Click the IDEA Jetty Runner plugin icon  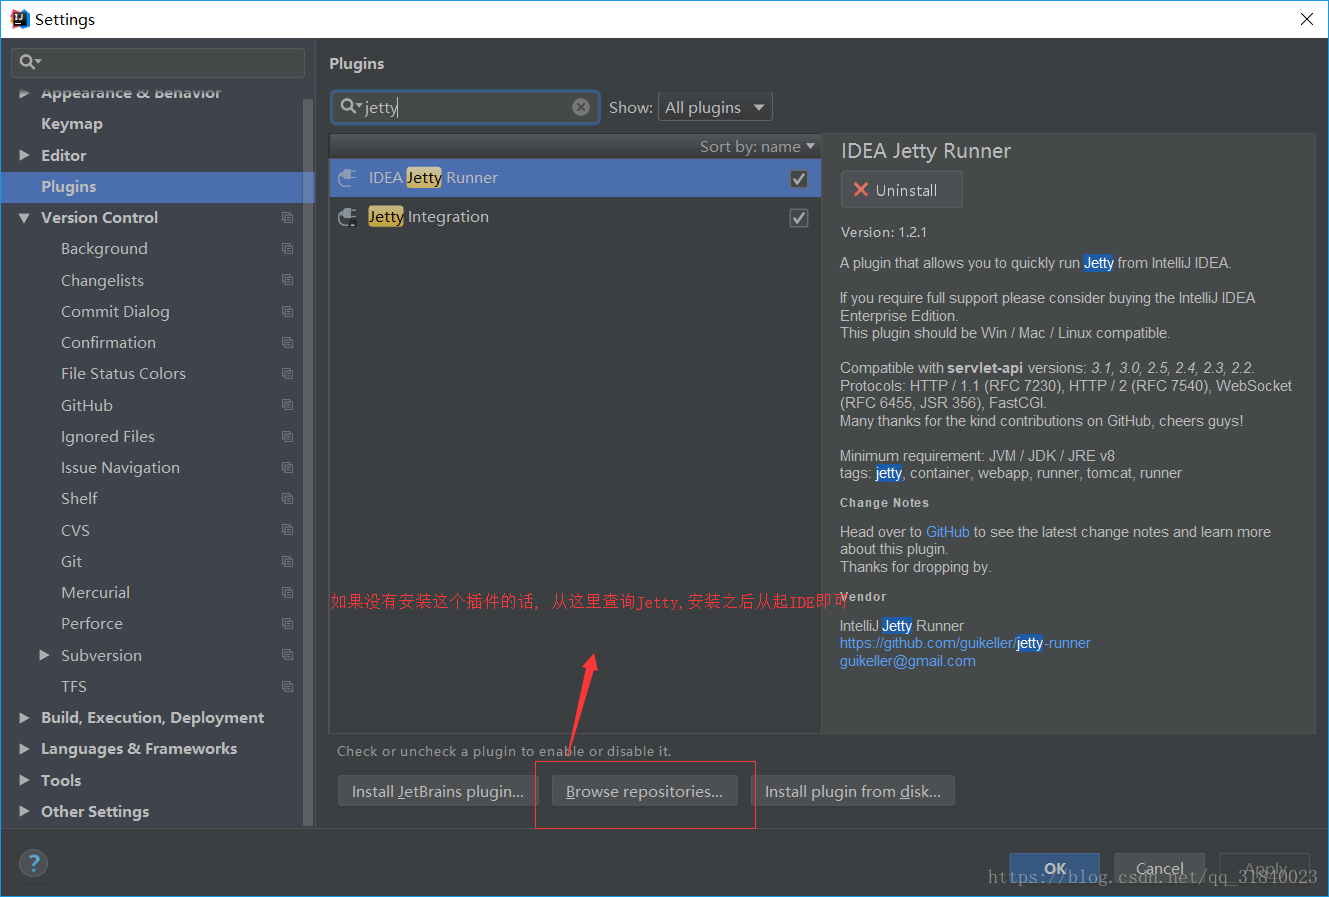tap(347, 178)
